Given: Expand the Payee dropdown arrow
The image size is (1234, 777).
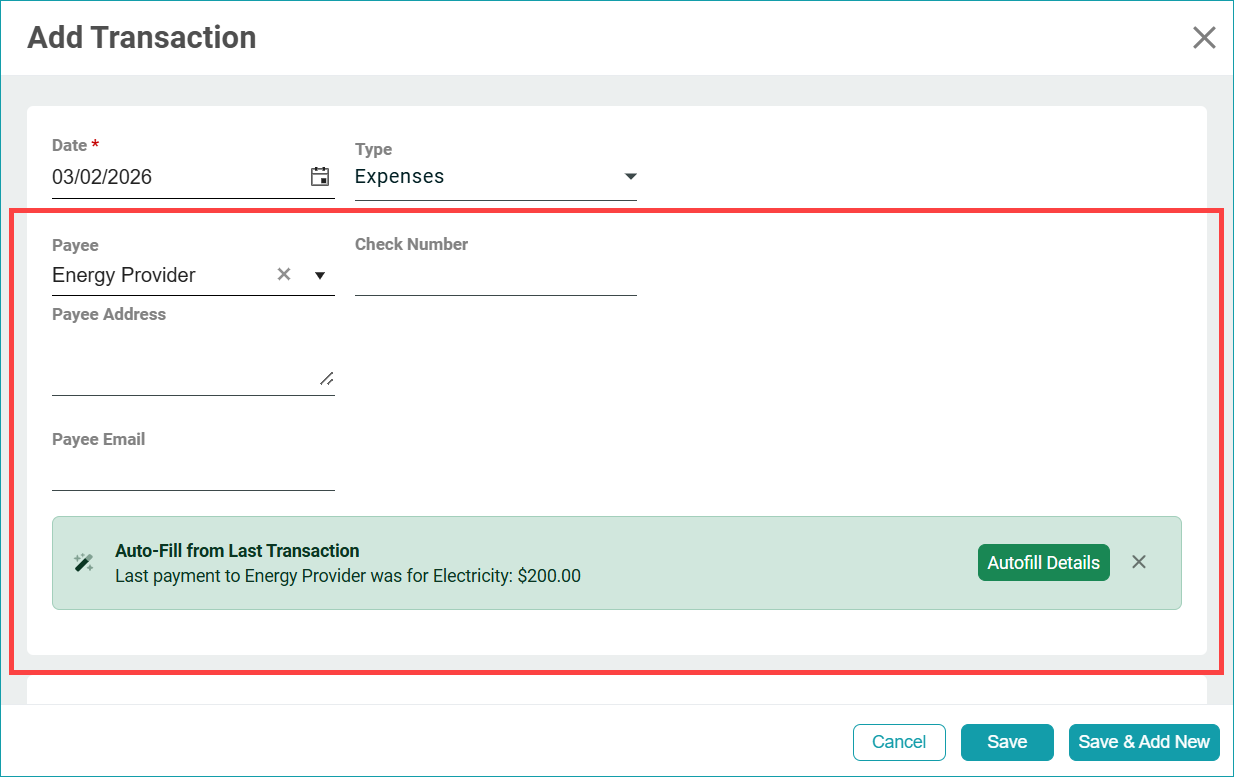Looking at the screenshot, I should [320, 275].
